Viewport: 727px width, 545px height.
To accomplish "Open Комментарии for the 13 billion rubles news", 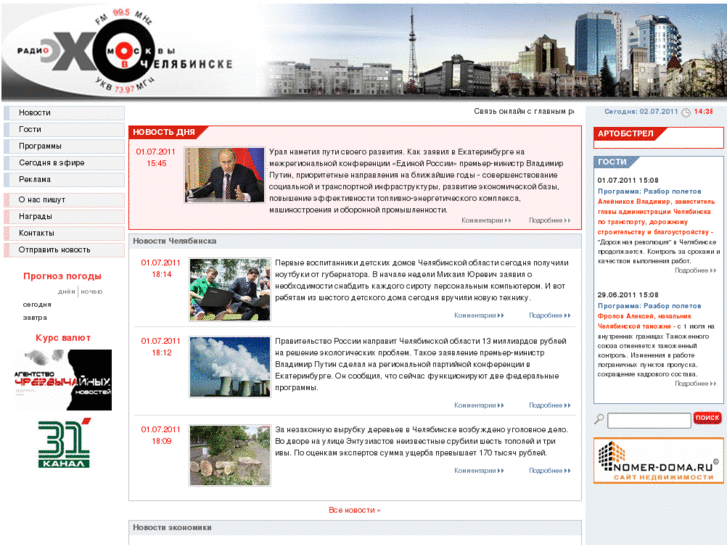I will pyautogui.click(x=479, y=405).
